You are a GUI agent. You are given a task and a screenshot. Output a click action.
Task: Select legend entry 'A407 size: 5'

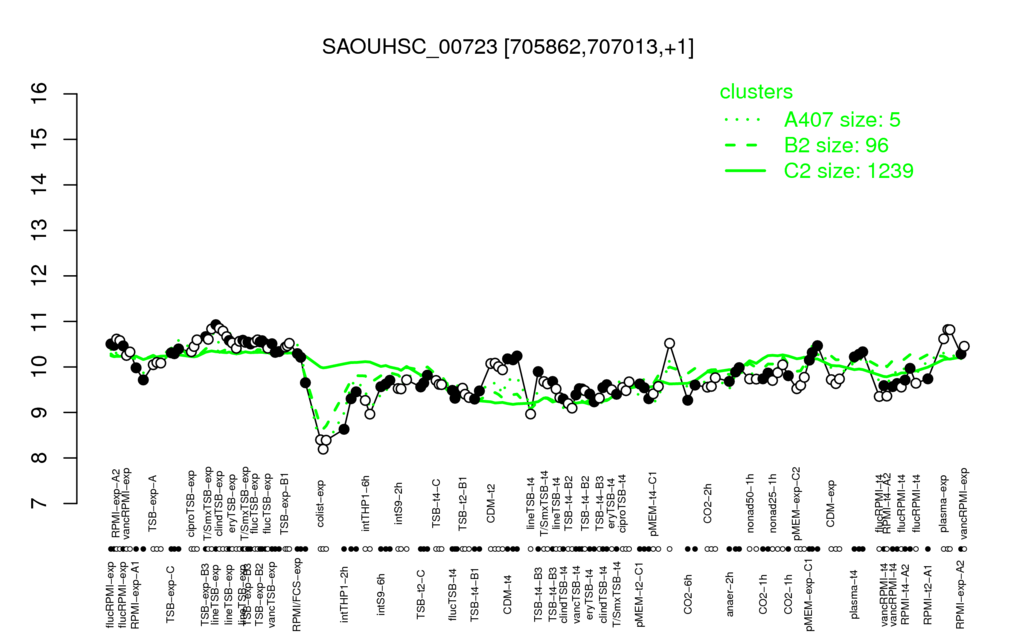click(842, 120)
